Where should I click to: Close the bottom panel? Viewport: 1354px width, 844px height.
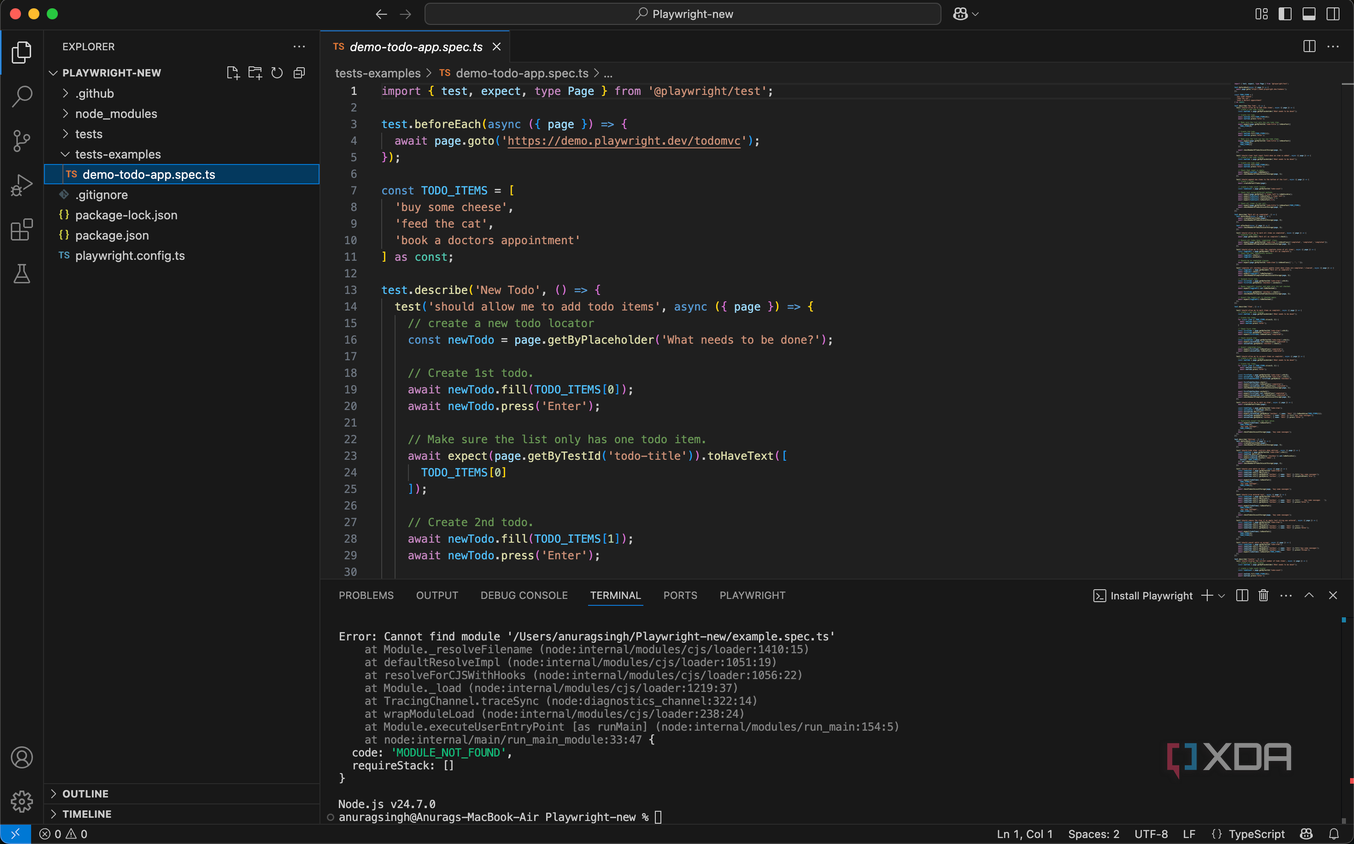pos(1333,595)
